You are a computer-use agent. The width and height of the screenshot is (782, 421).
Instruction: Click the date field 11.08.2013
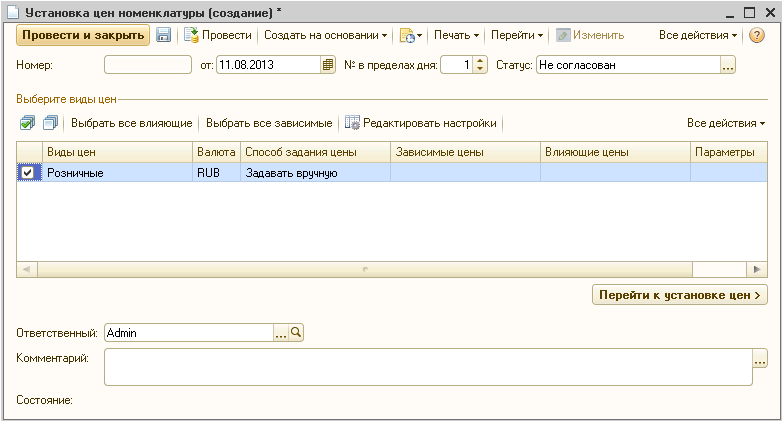click(269, 65)
